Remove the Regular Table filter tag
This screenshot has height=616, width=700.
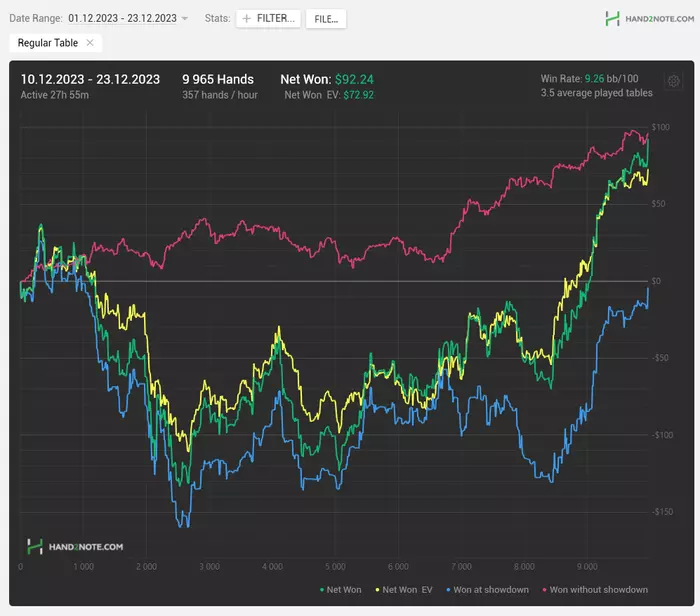tap(90, 43)
